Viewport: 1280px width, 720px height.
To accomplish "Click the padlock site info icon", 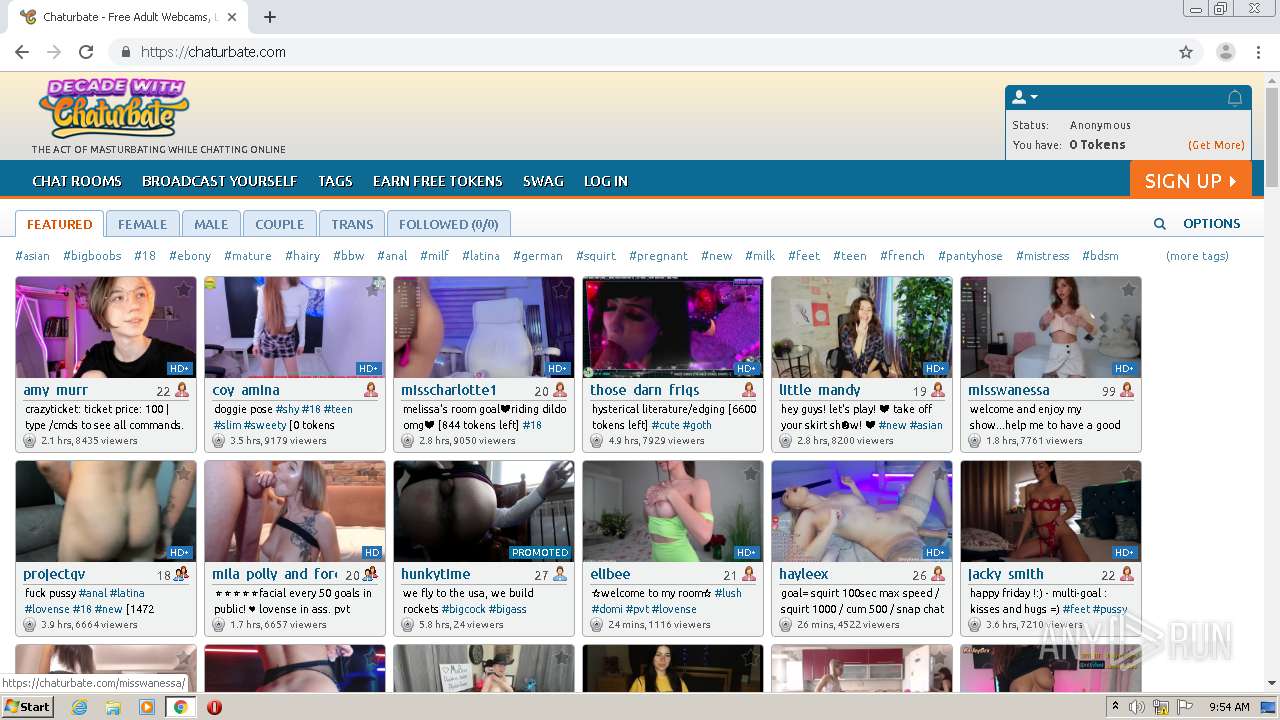I will (126, 52).
